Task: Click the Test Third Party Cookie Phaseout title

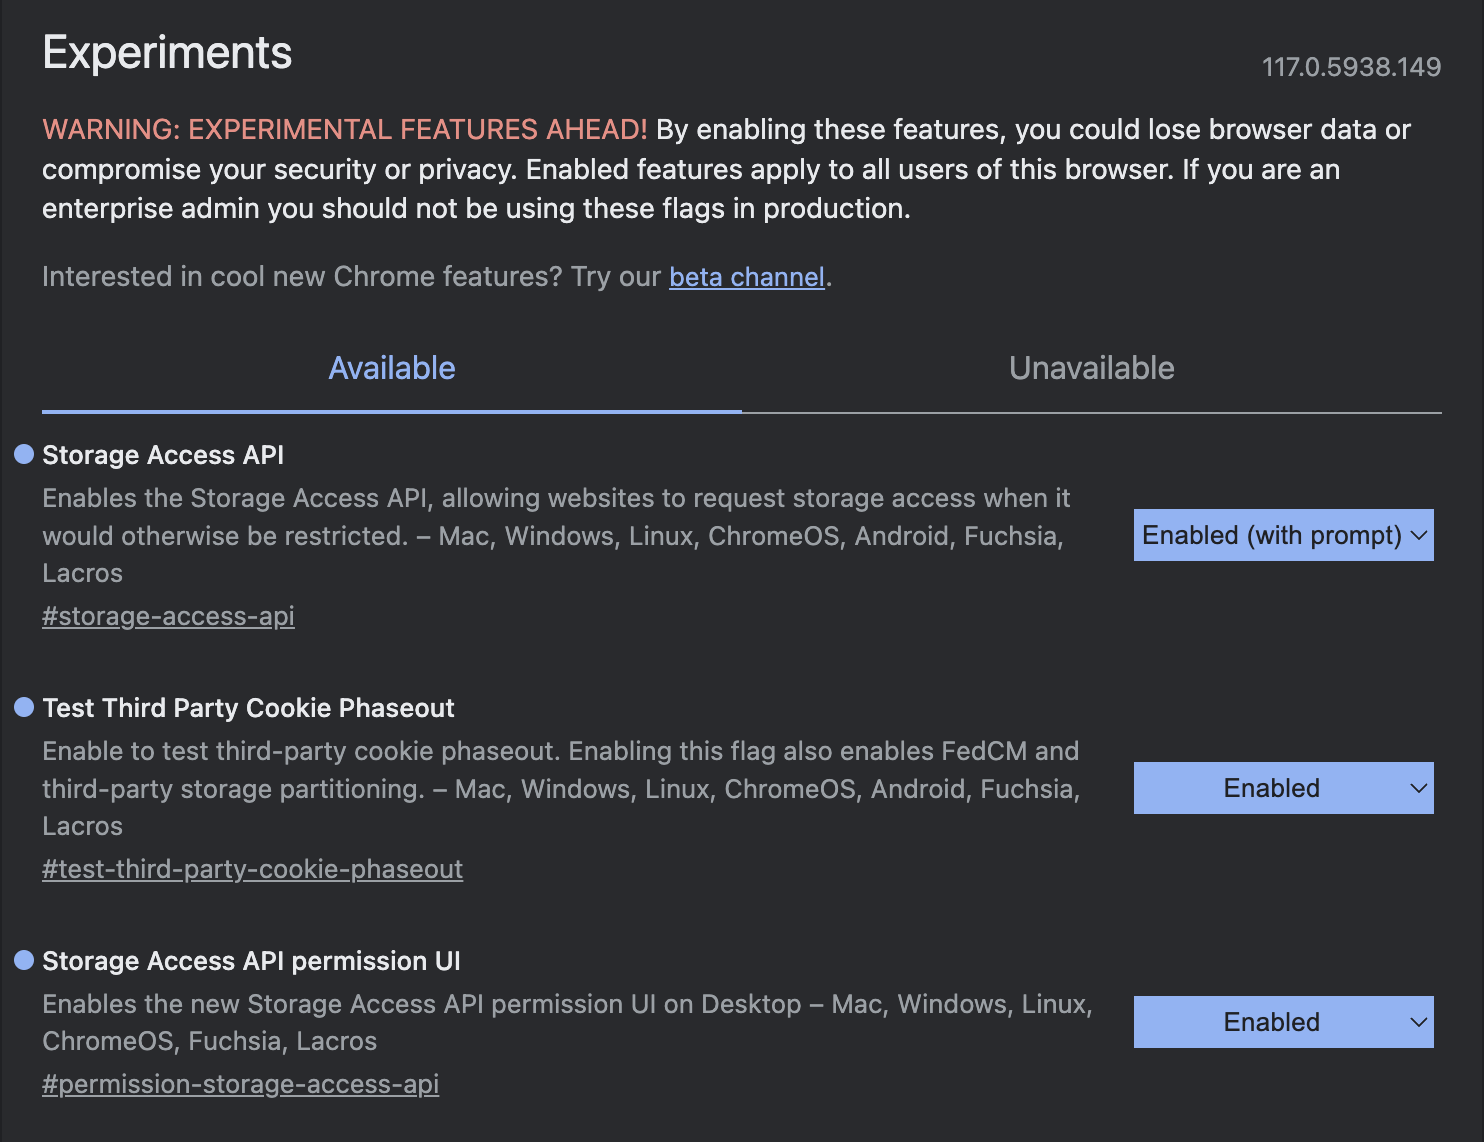Action: pos(248,708)
